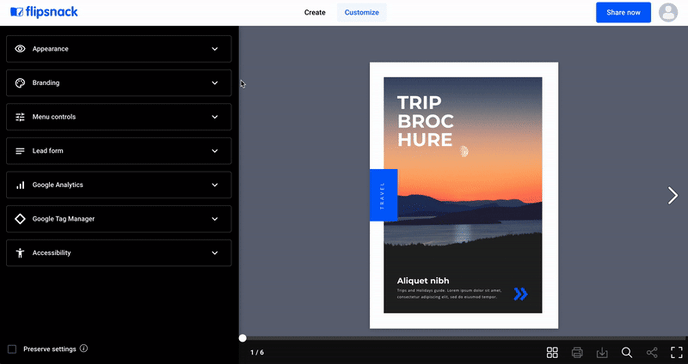Click the search magnifier icon
The width and height of the screenshot is (688, 364).
point(627,352)
